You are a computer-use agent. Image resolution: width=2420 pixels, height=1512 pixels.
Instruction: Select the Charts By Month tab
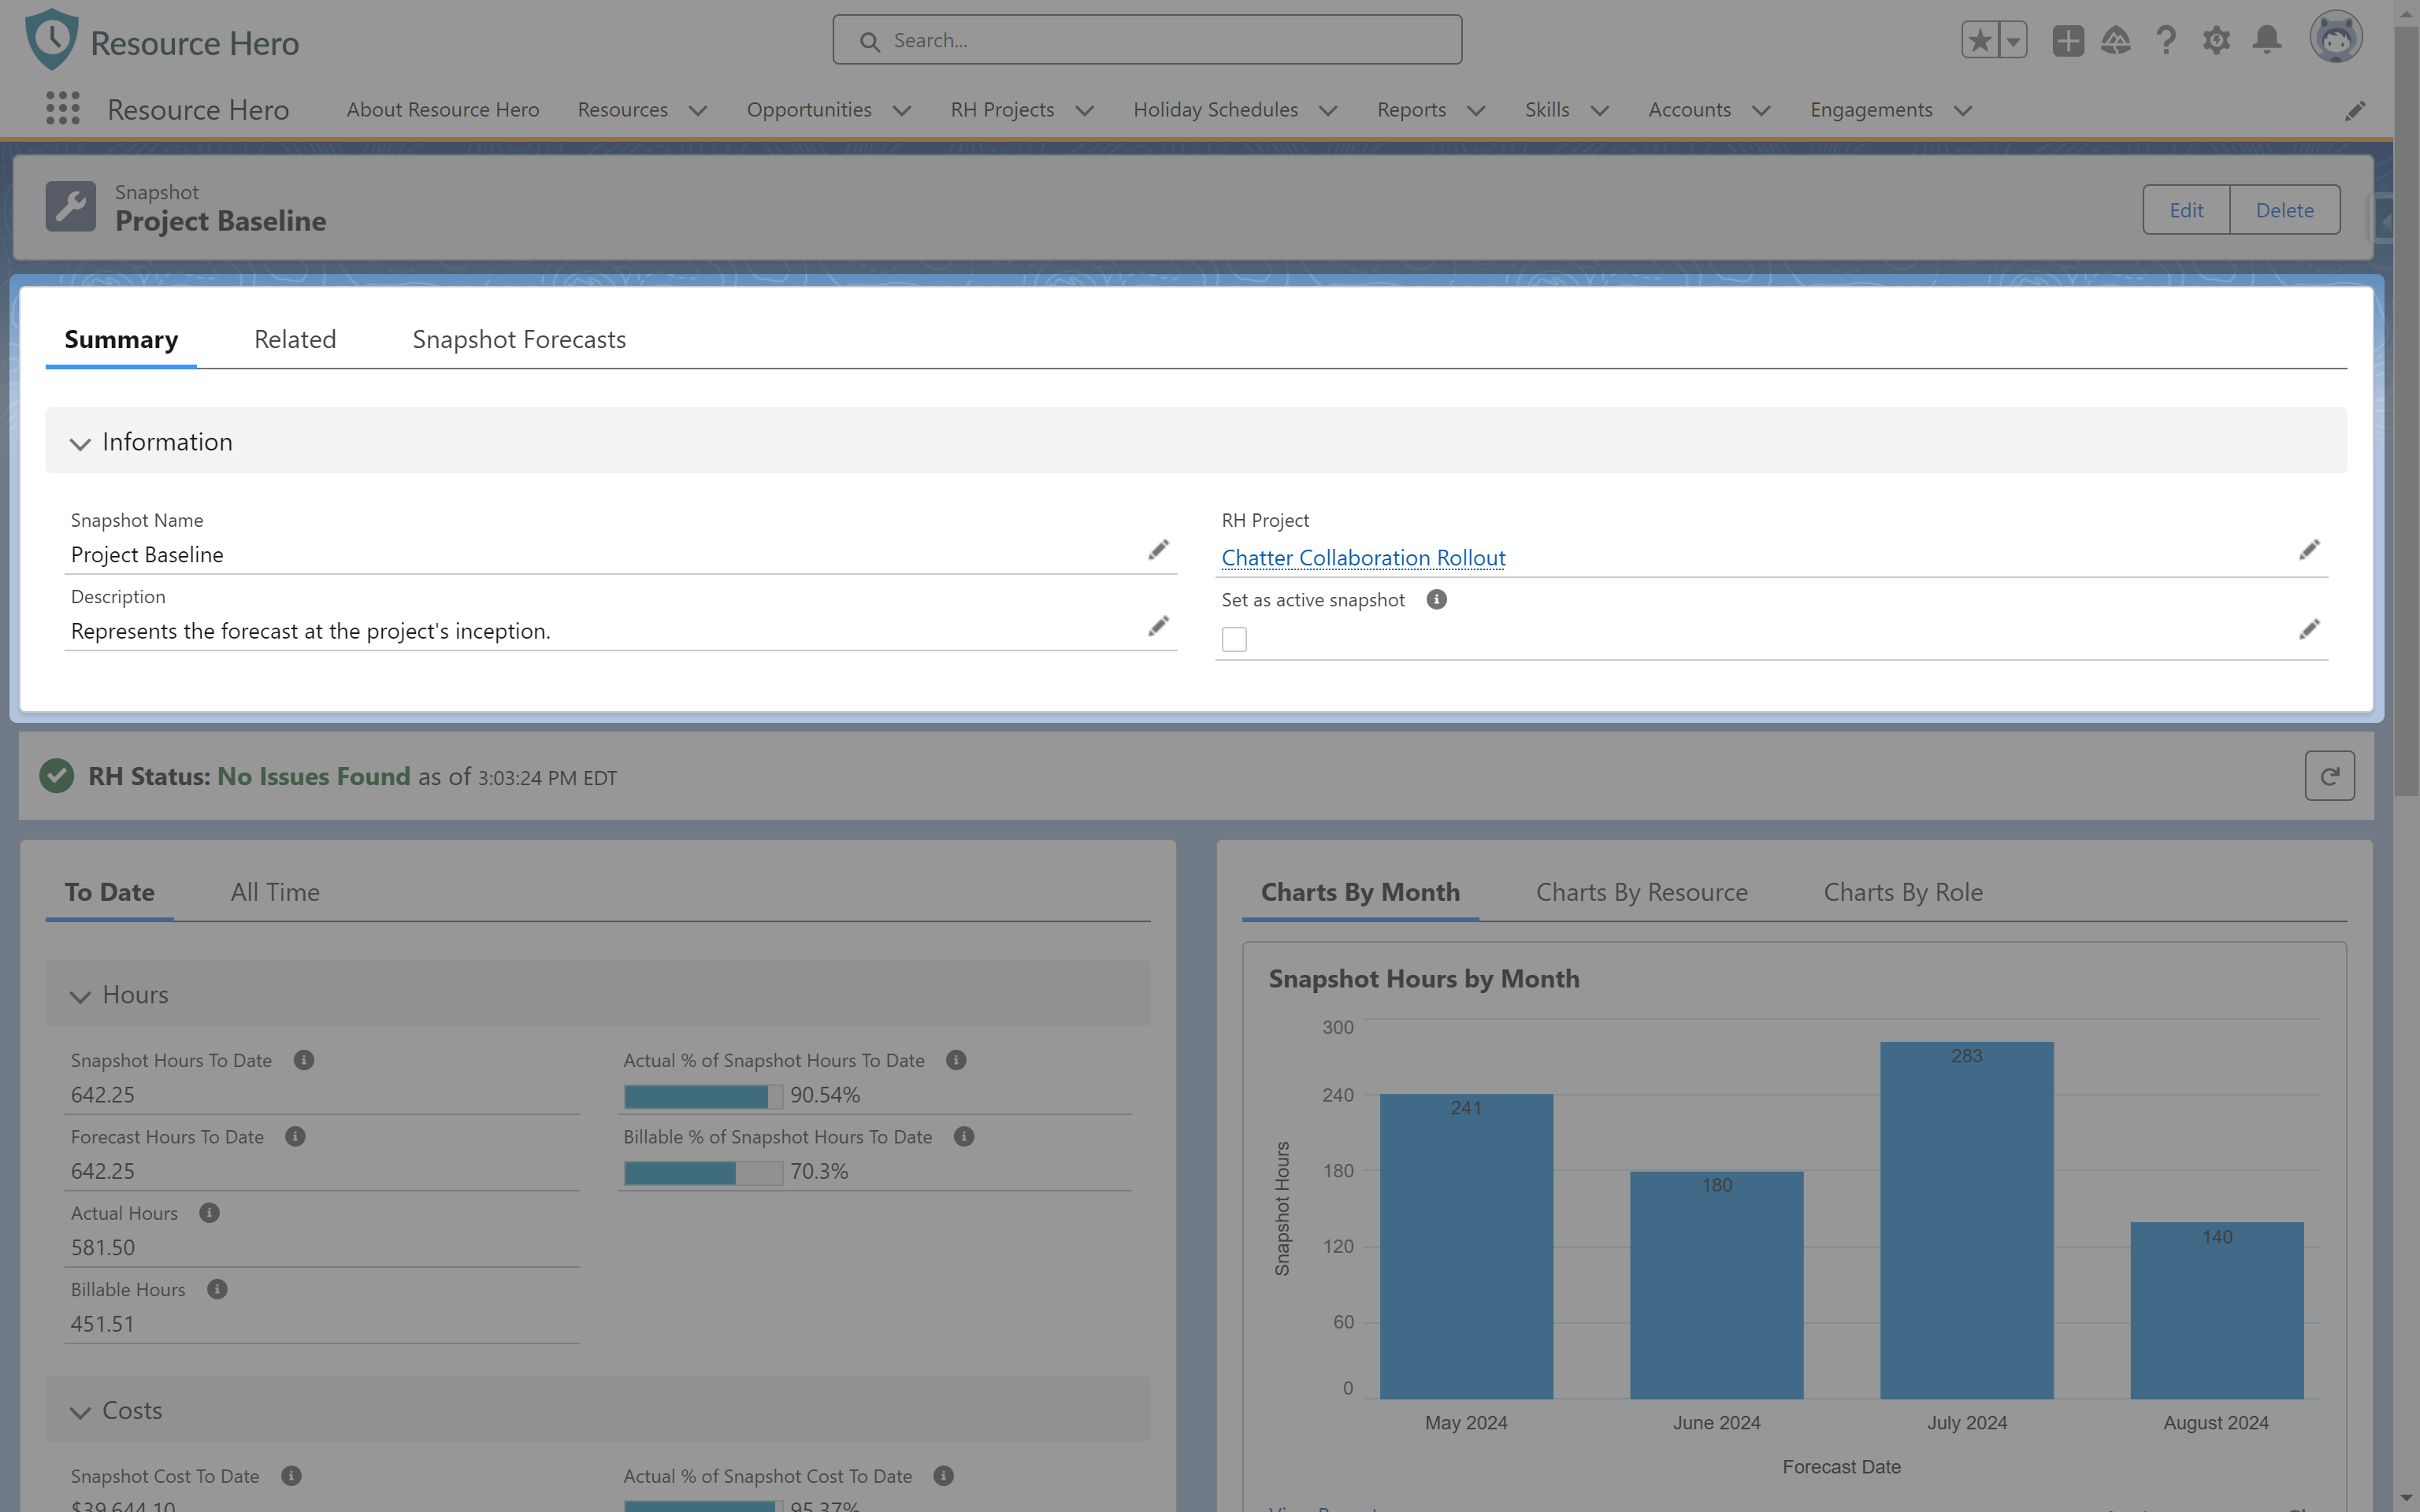point(1360,892)
